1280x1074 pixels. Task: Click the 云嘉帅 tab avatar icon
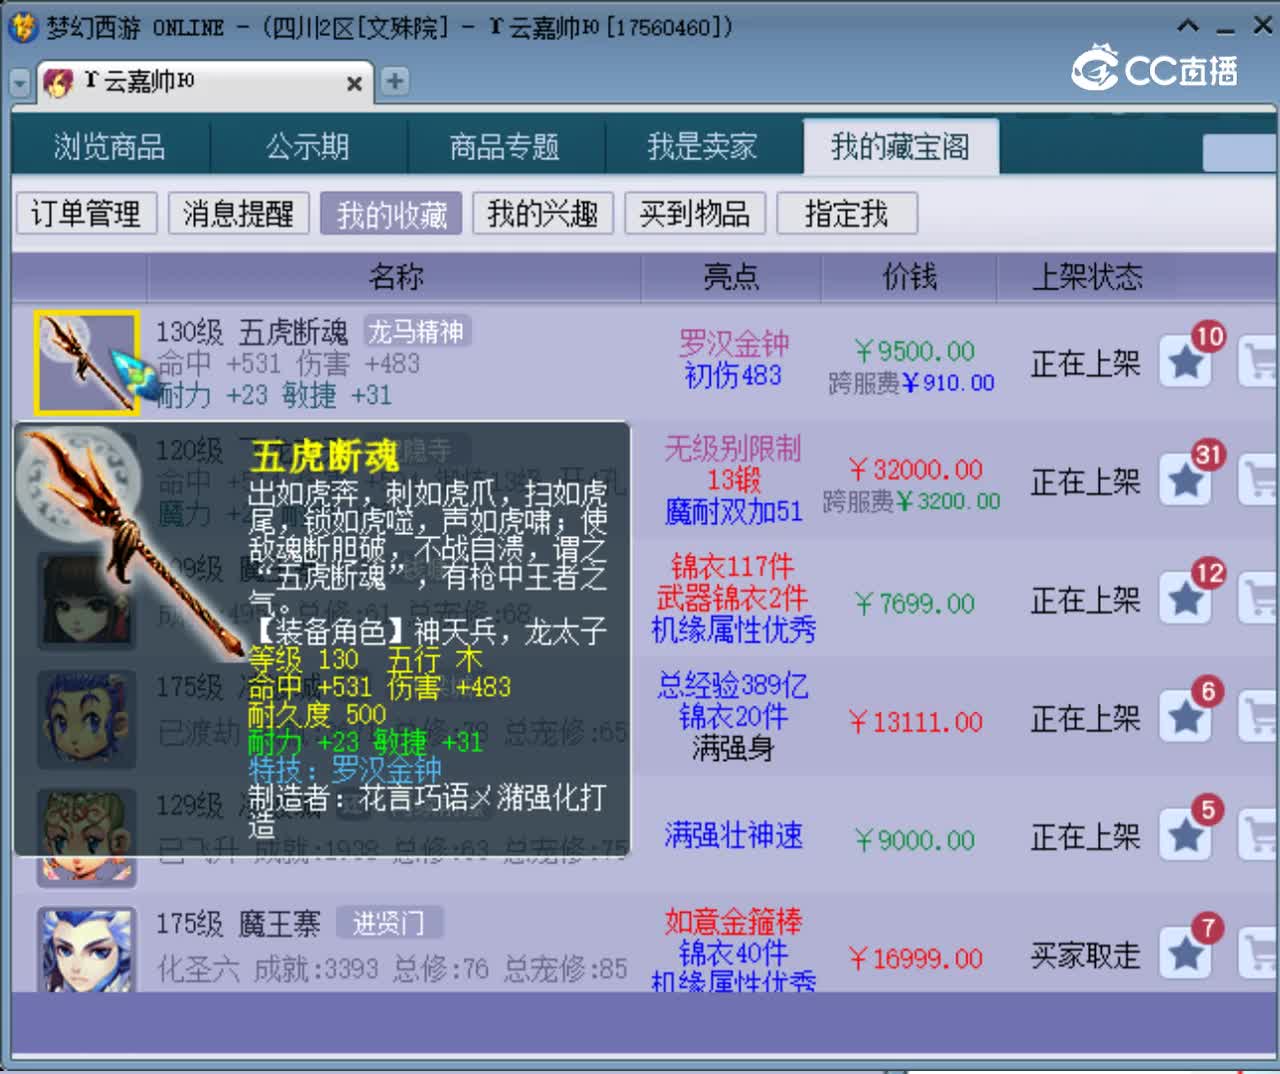(x=59, y=82)
